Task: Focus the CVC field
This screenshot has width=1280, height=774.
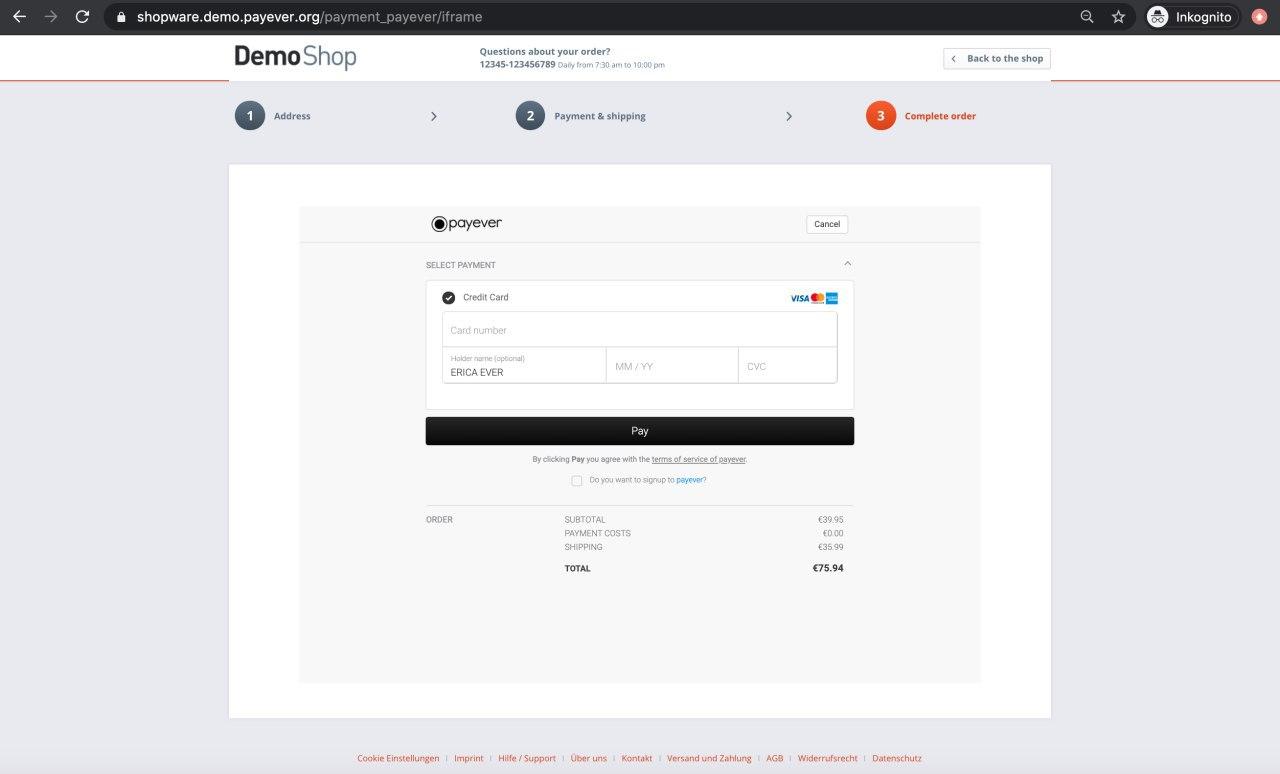Action: (x=788, y=365)
